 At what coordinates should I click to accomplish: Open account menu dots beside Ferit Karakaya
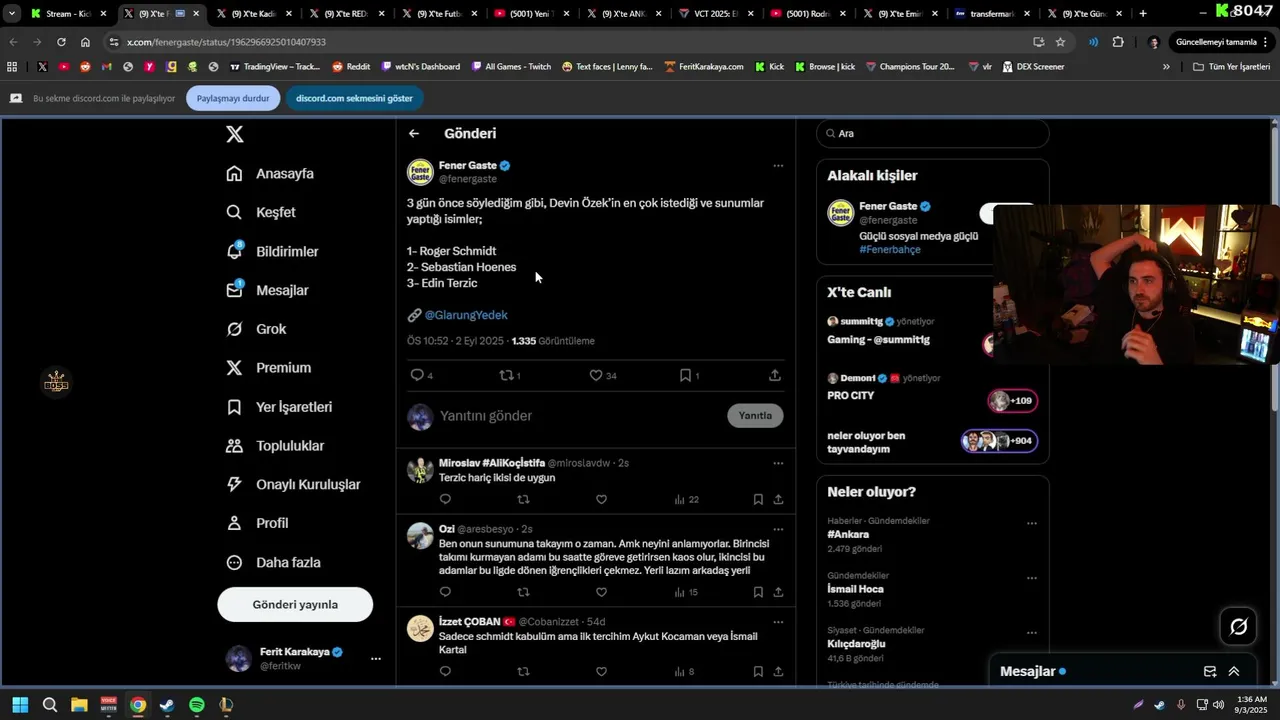[376, 658]
